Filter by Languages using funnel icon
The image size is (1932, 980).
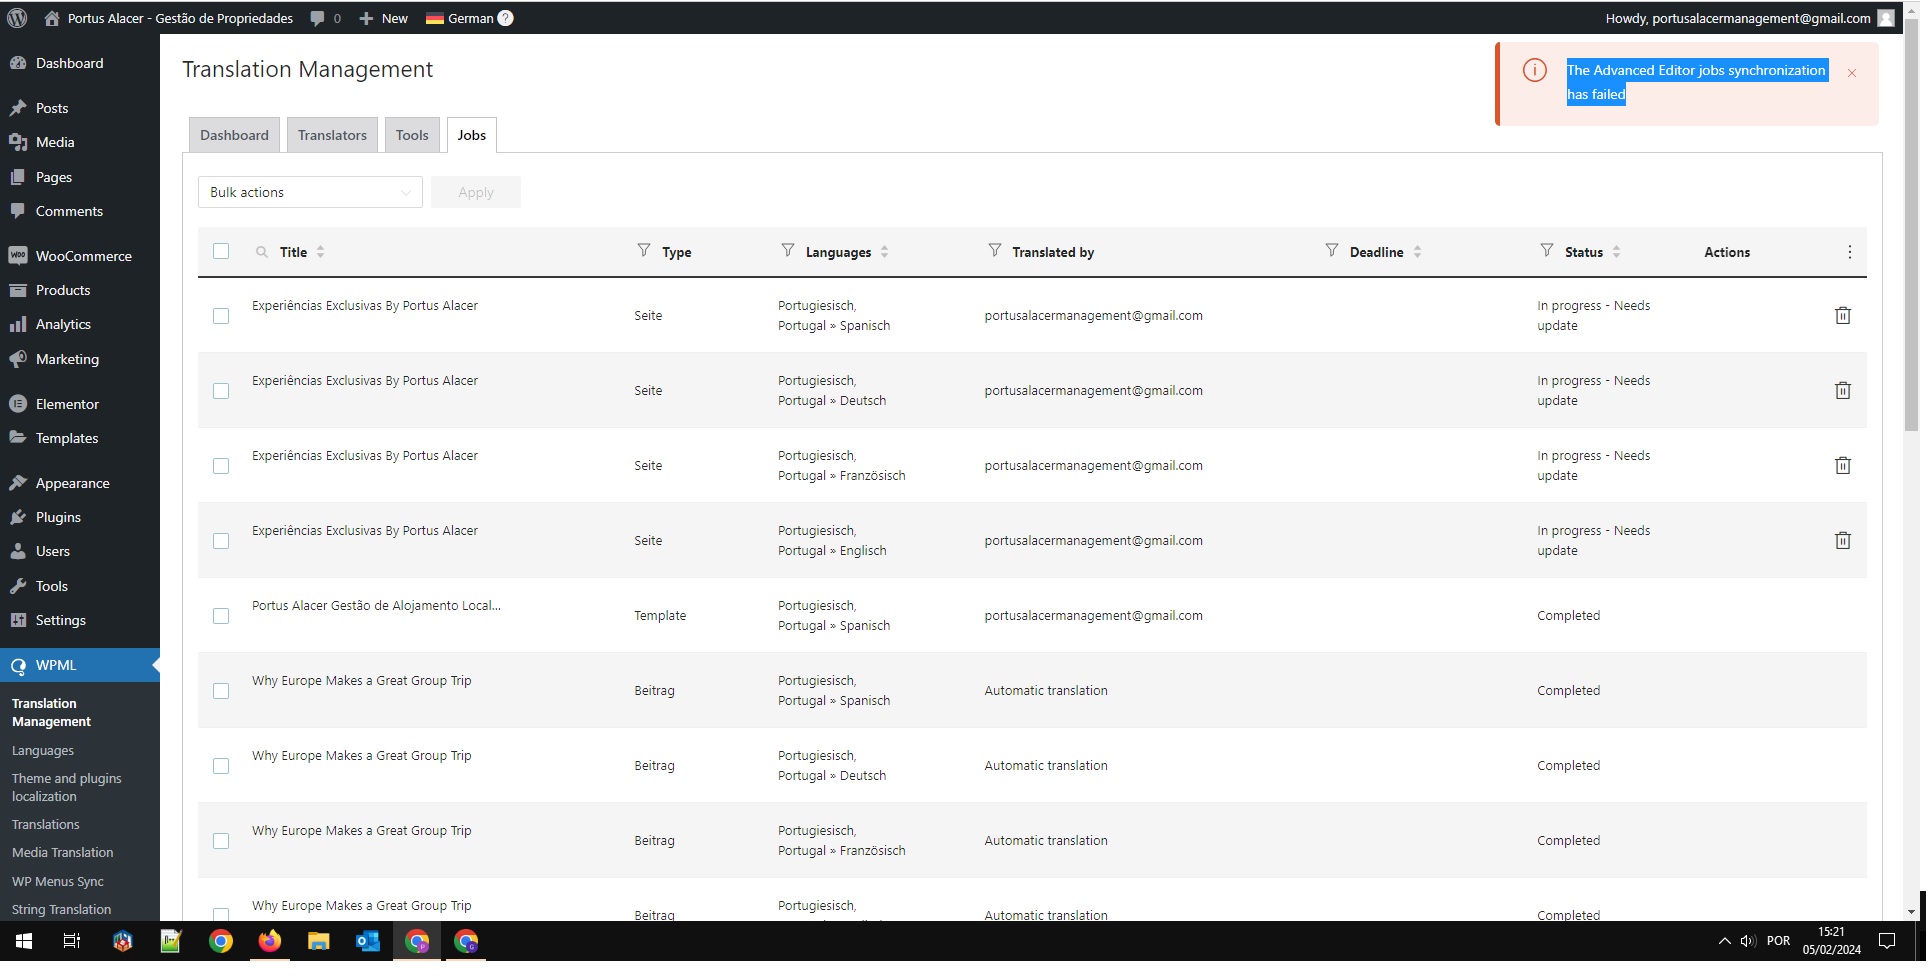[788, 250]
